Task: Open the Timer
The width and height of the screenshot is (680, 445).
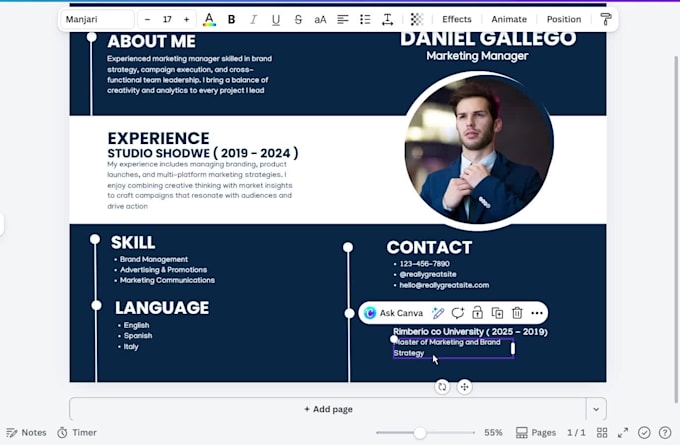Action: click(x=77, y=432)
